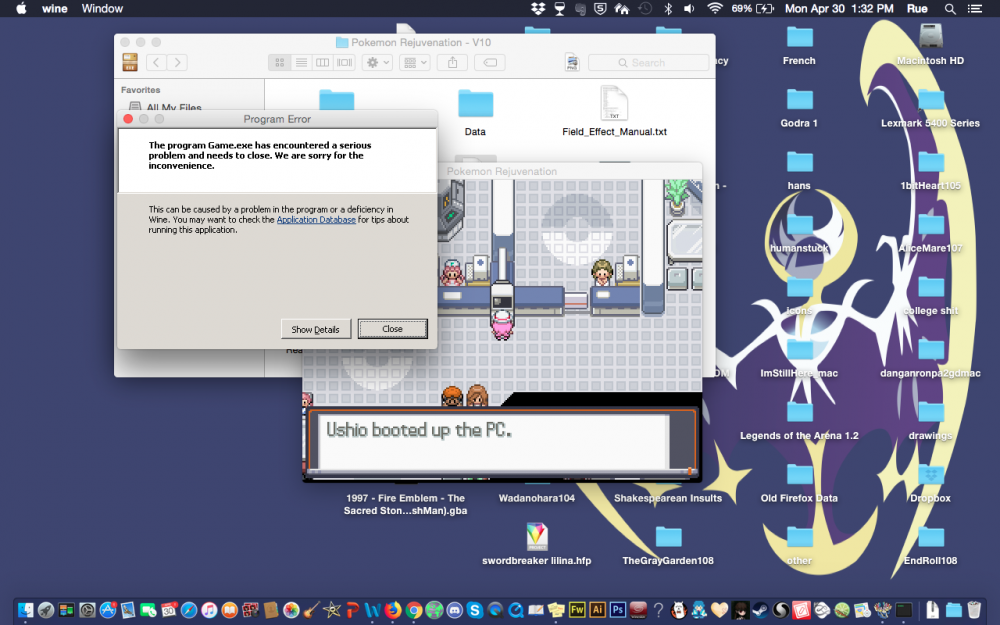This screenshot has height=625, width=1000.
Task: Click the Pokemon Rejuvenation game dialogue box
Action: click(501, 440)
